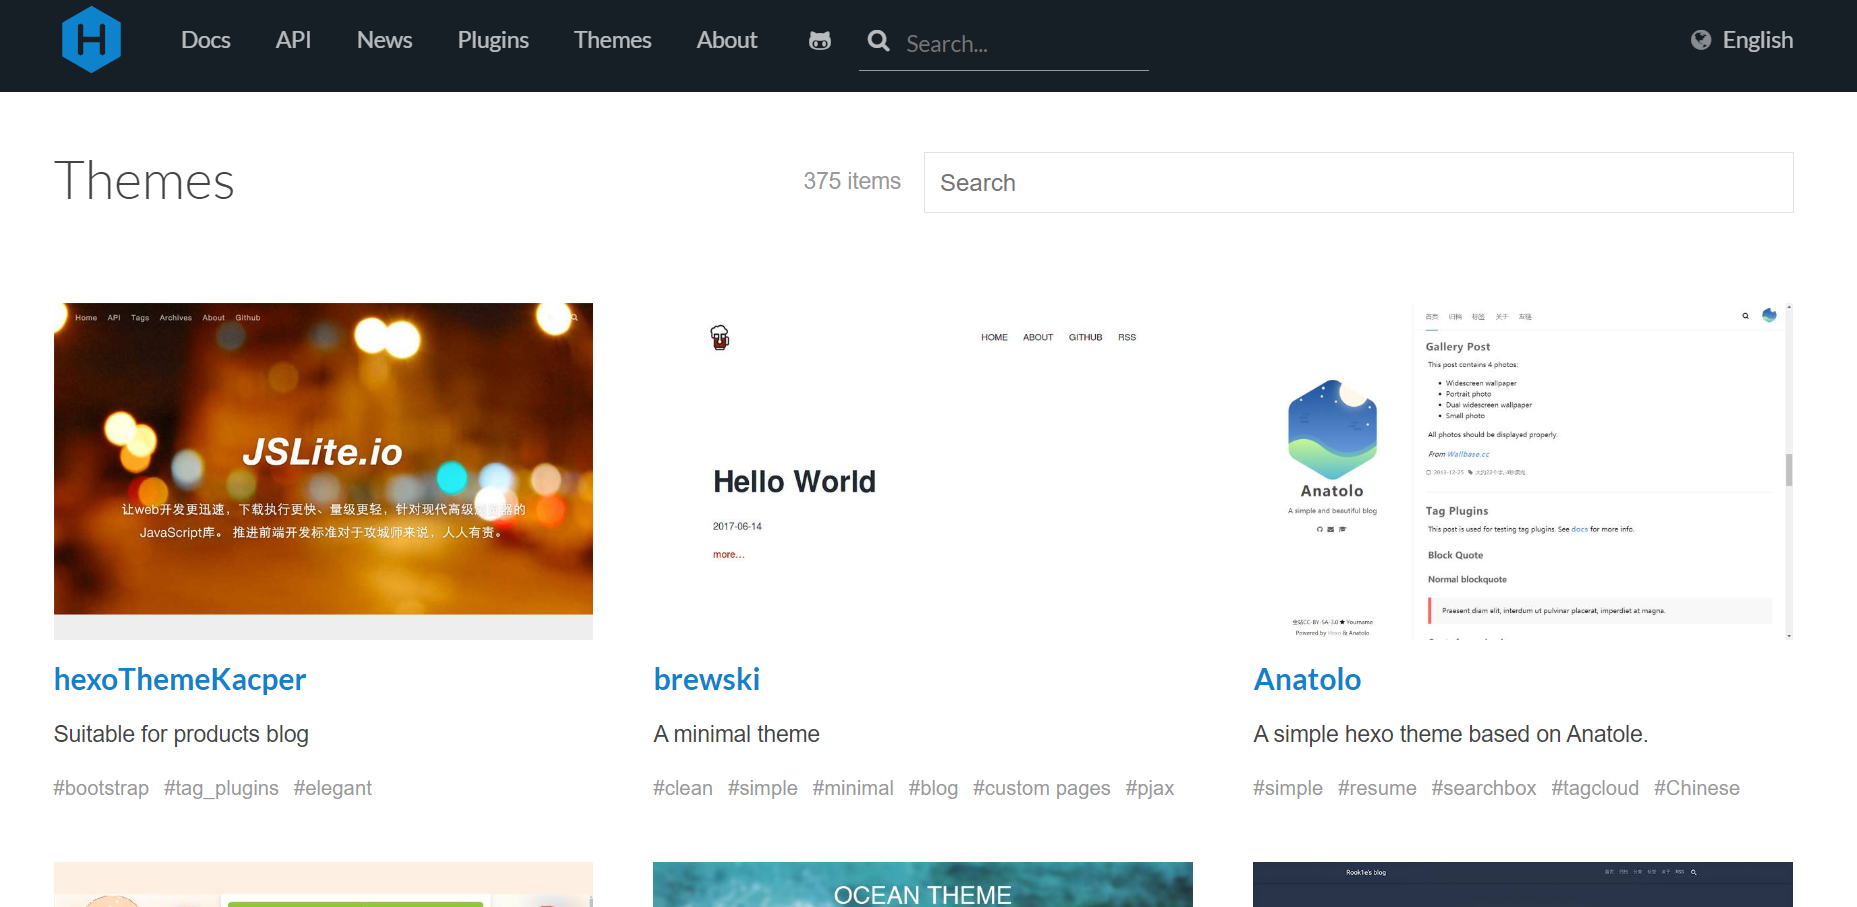Viewport: 1857px width, 907px height.
Task: Filter by #simple tag under brewski
Action: coord(763,788)
